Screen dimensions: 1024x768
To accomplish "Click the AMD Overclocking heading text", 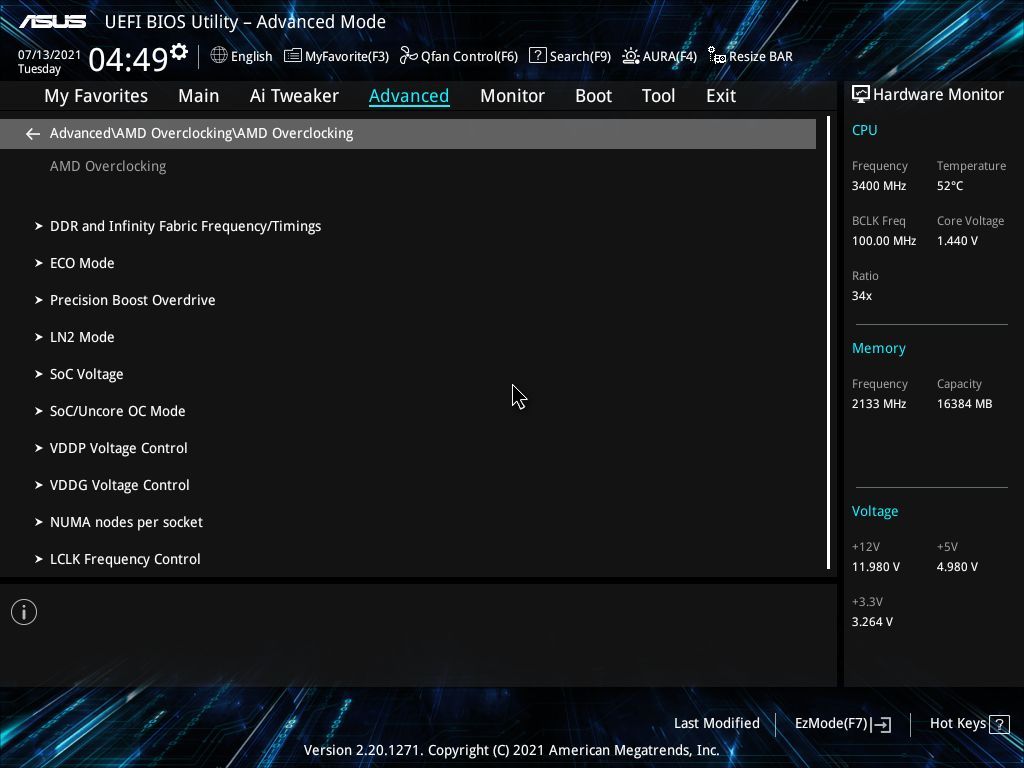I will pos(108,167).
